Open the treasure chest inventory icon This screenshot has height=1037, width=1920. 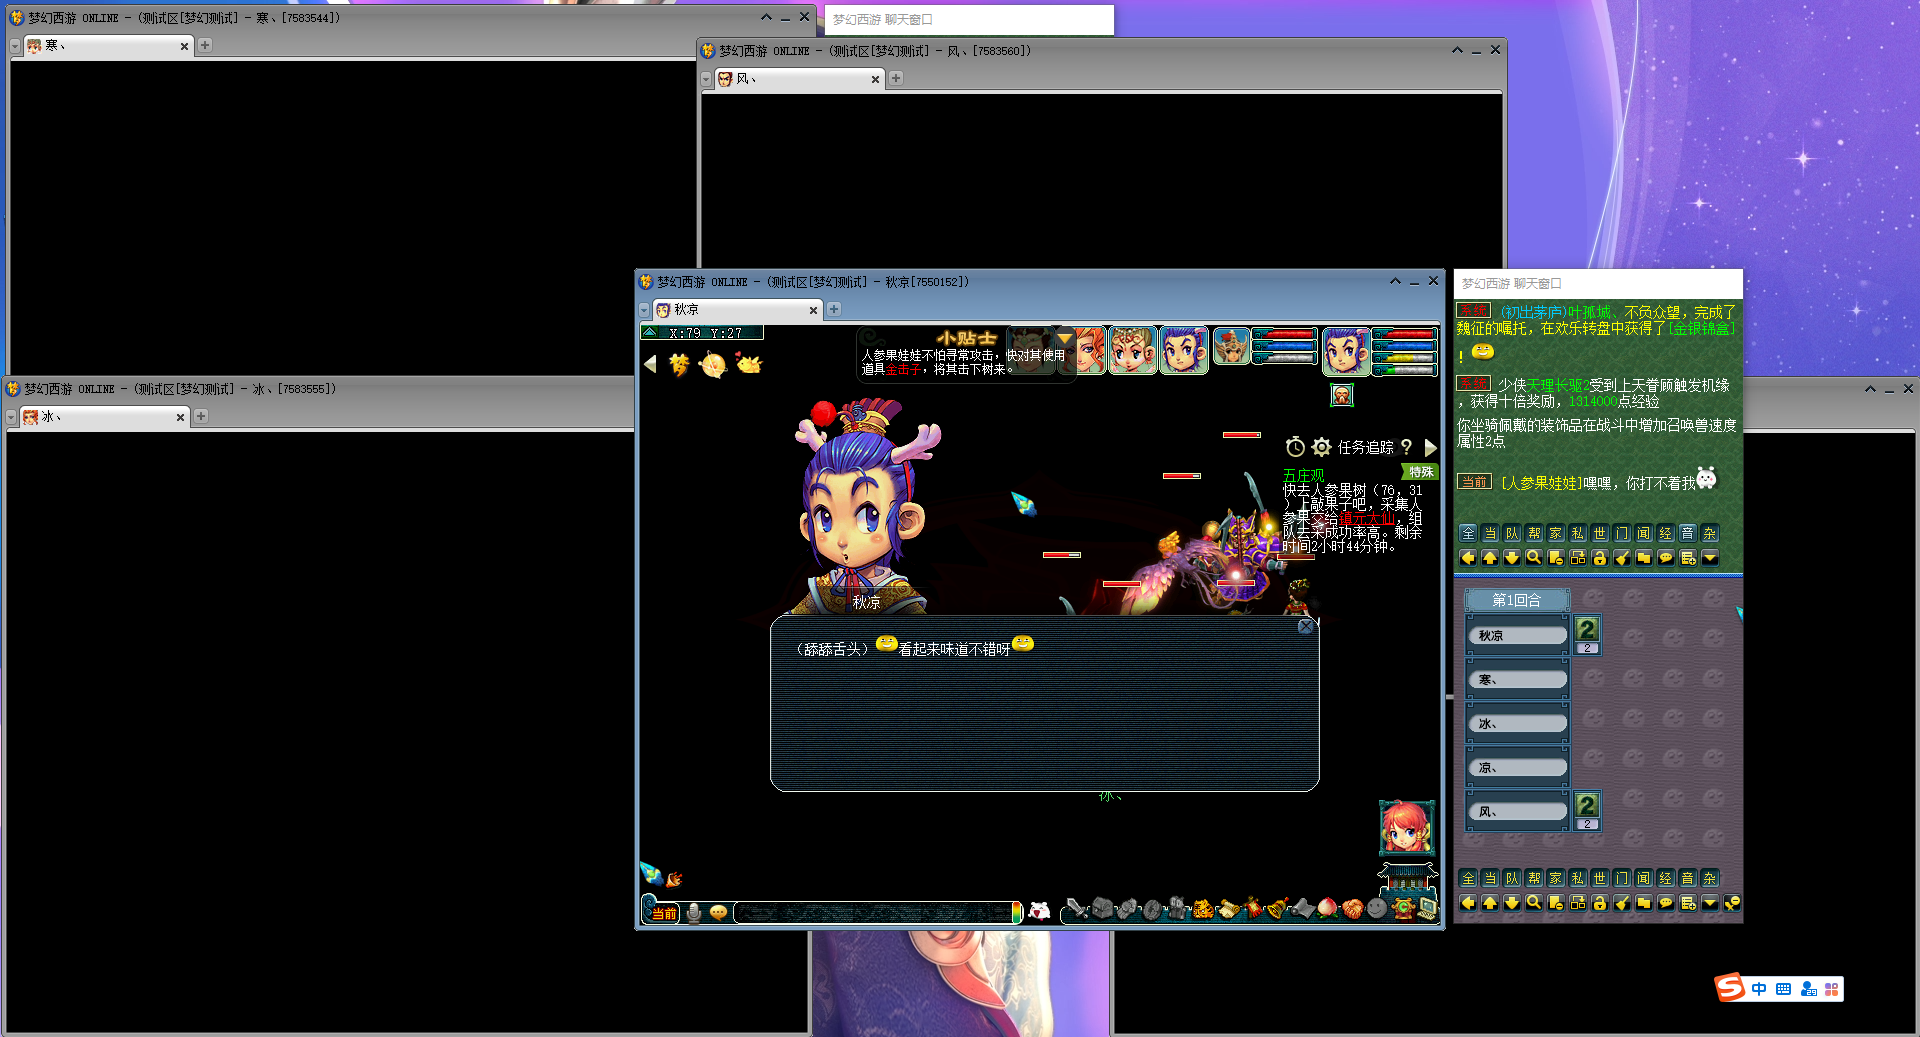pyautogui.click(x=1102, y=908)
